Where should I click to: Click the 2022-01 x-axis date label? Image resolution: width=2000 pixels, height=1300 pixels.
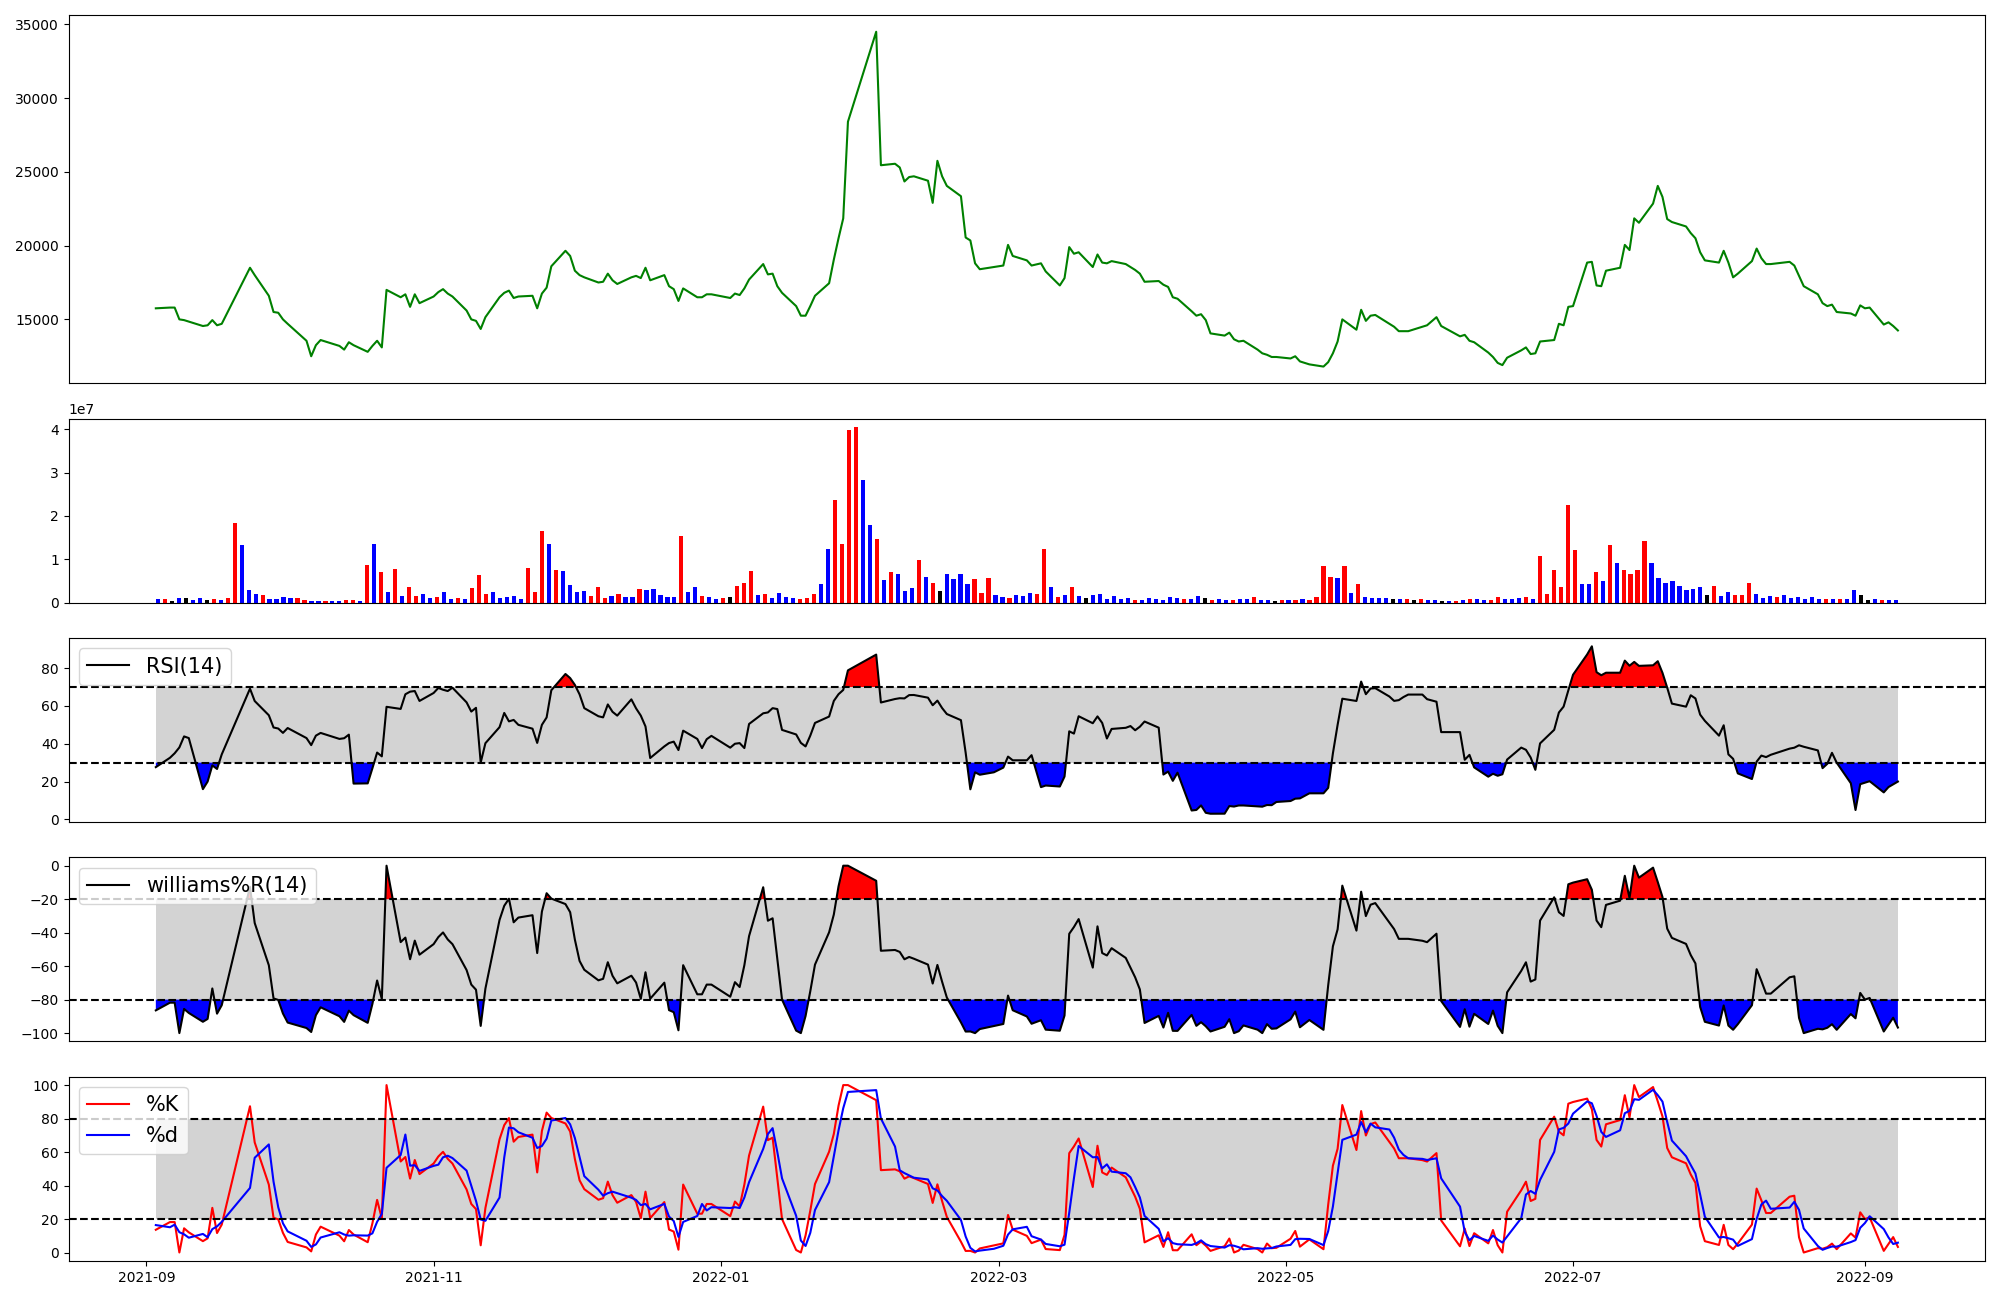(720, 1277)
